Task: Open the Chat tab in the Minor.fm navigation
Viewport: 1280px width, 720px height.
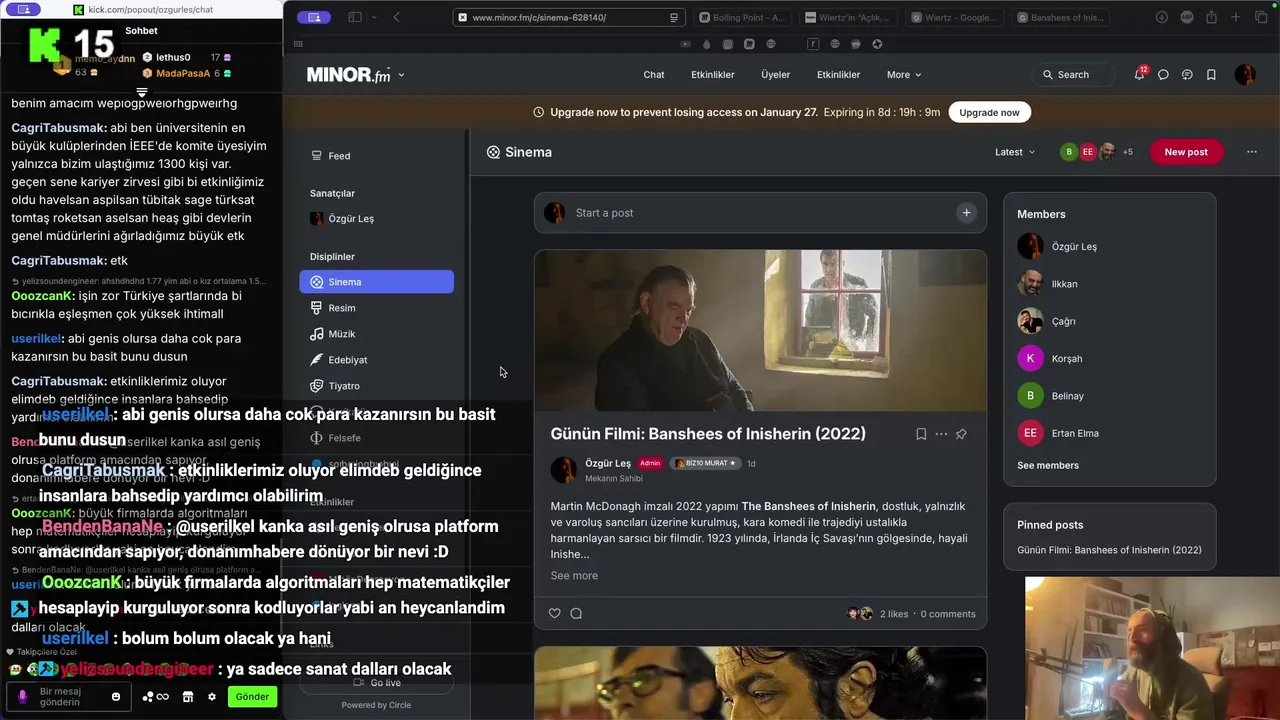Action: 654,75
